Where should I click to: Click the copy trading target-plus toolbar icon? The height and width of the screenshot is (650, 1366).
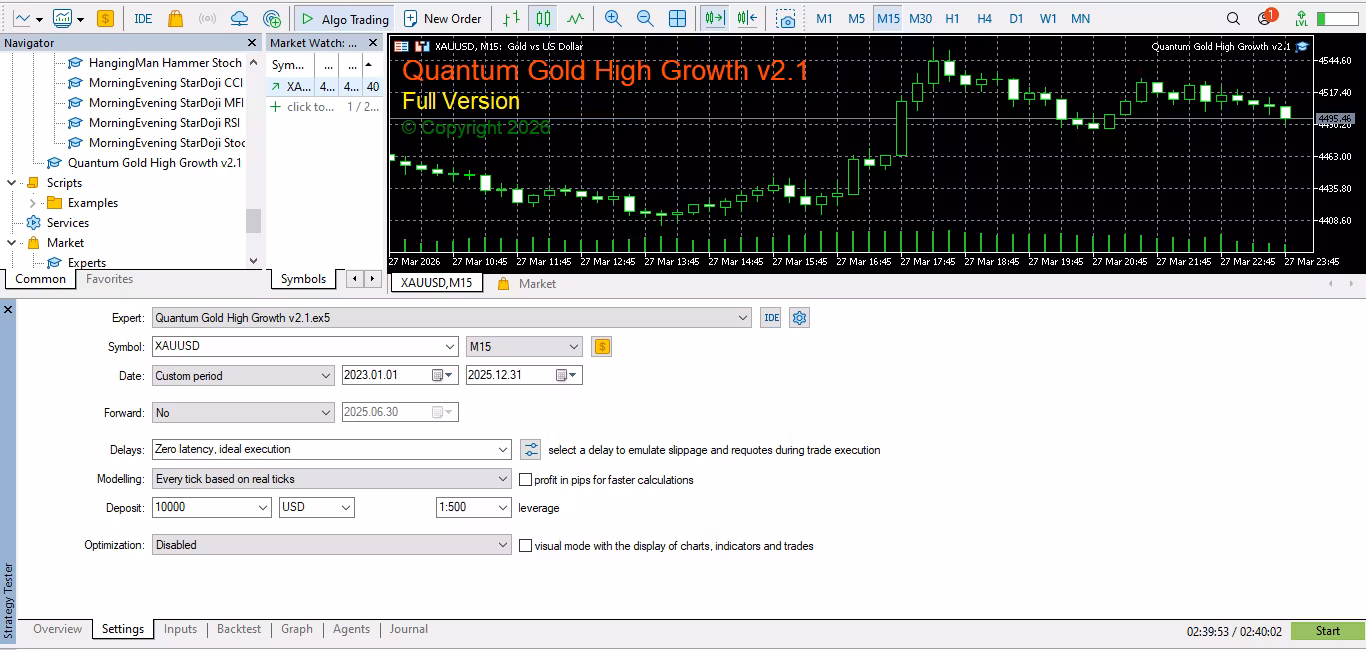point(271,18)
